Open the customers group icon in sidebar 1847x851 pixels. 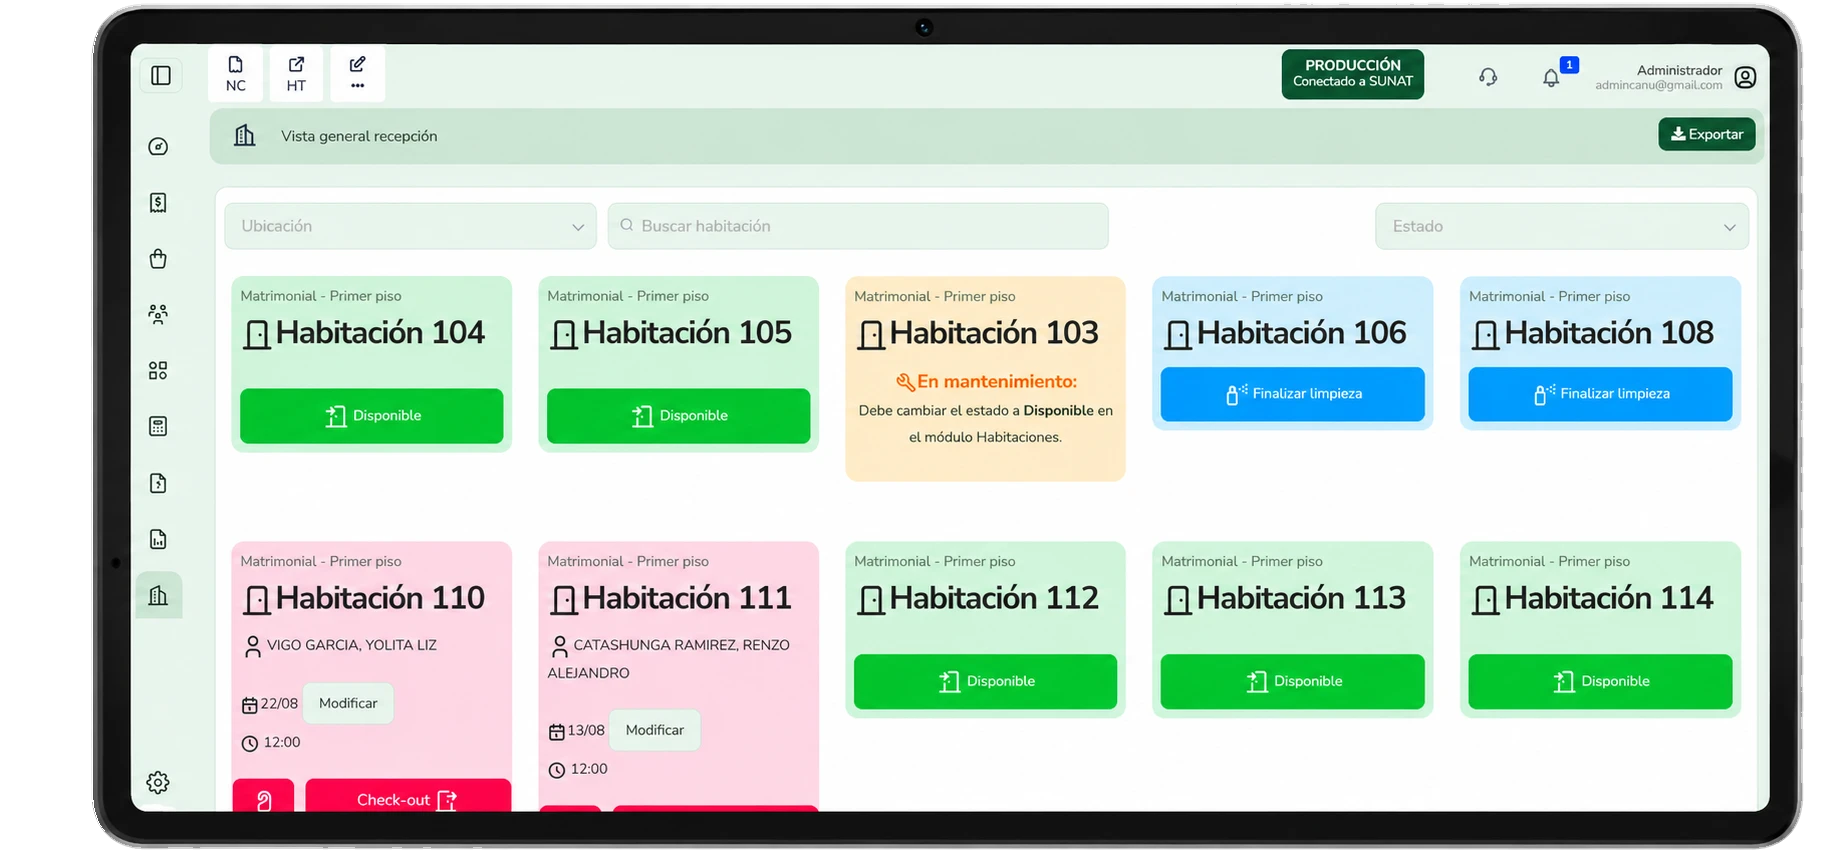click(x=158, y=315)
